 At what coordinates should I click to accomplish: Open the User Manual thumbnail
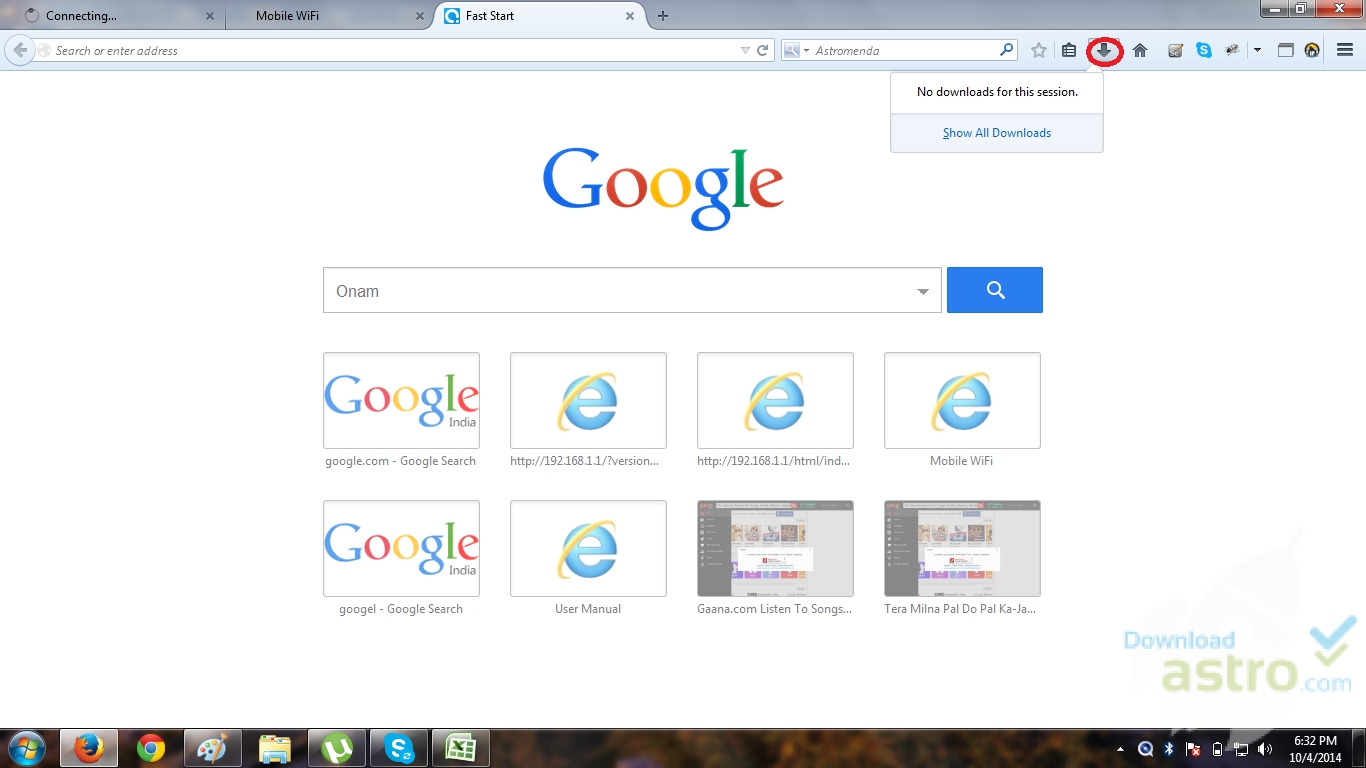coord(588,548)
